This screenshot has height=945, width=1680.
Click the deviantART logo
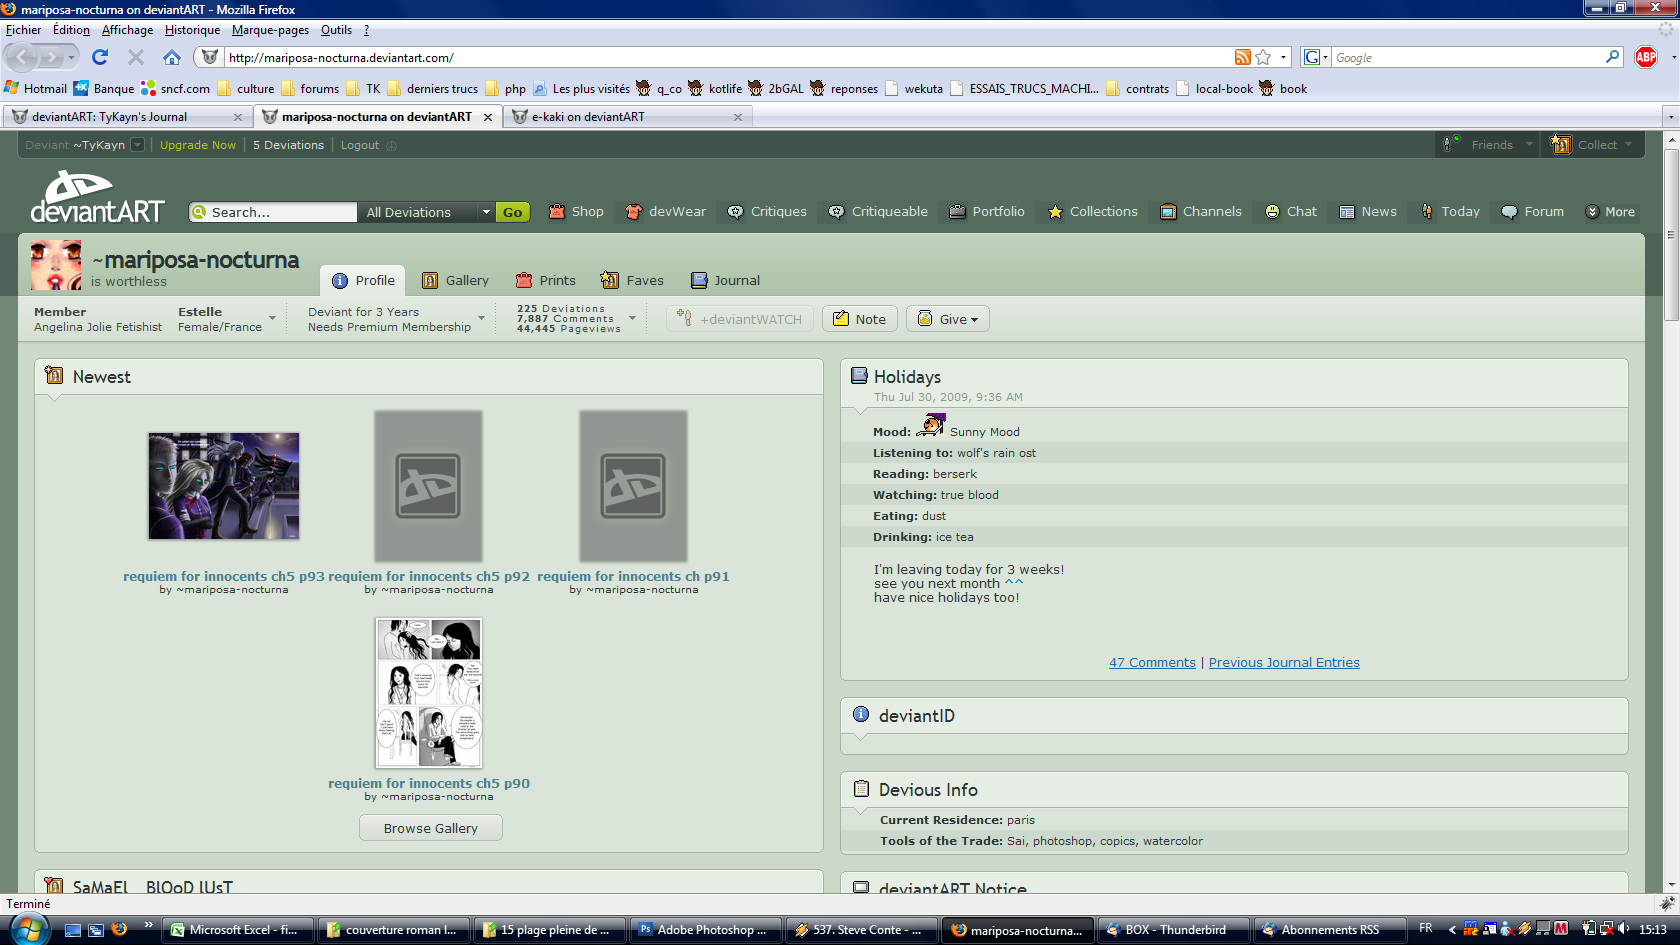point(97,197)
